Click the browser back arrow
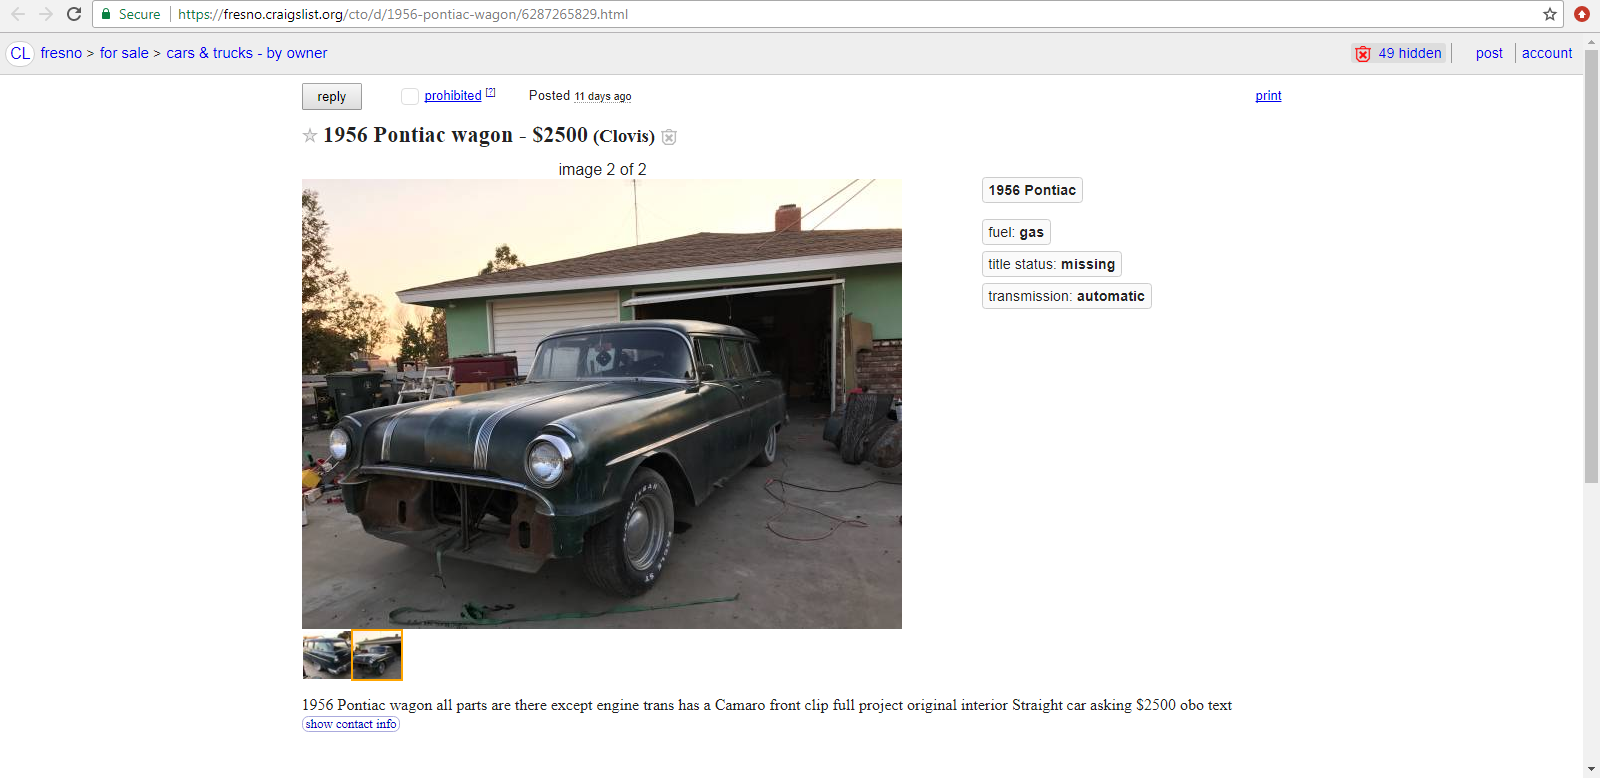The image size is (1600, 778). pos(18,14)
